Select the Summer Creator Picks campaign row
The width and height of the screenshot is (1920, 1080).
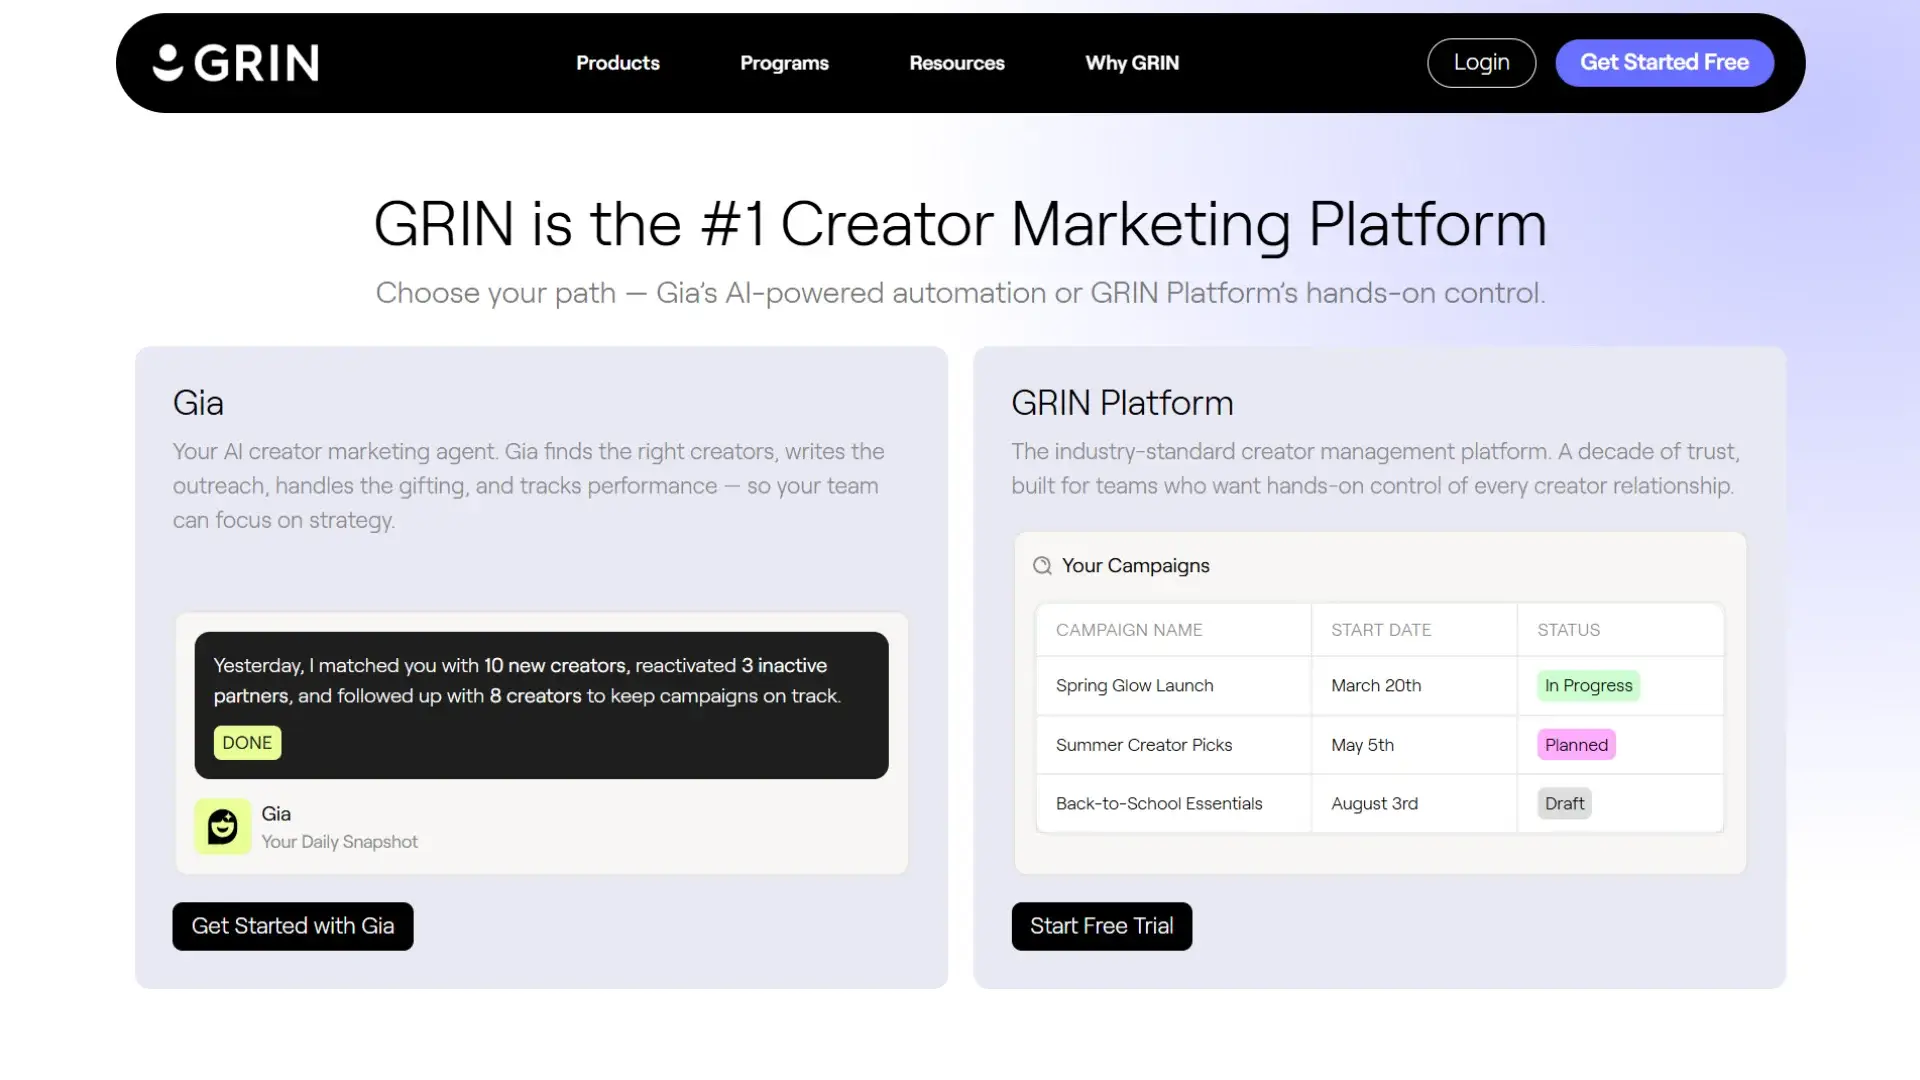pos(1144,745)
